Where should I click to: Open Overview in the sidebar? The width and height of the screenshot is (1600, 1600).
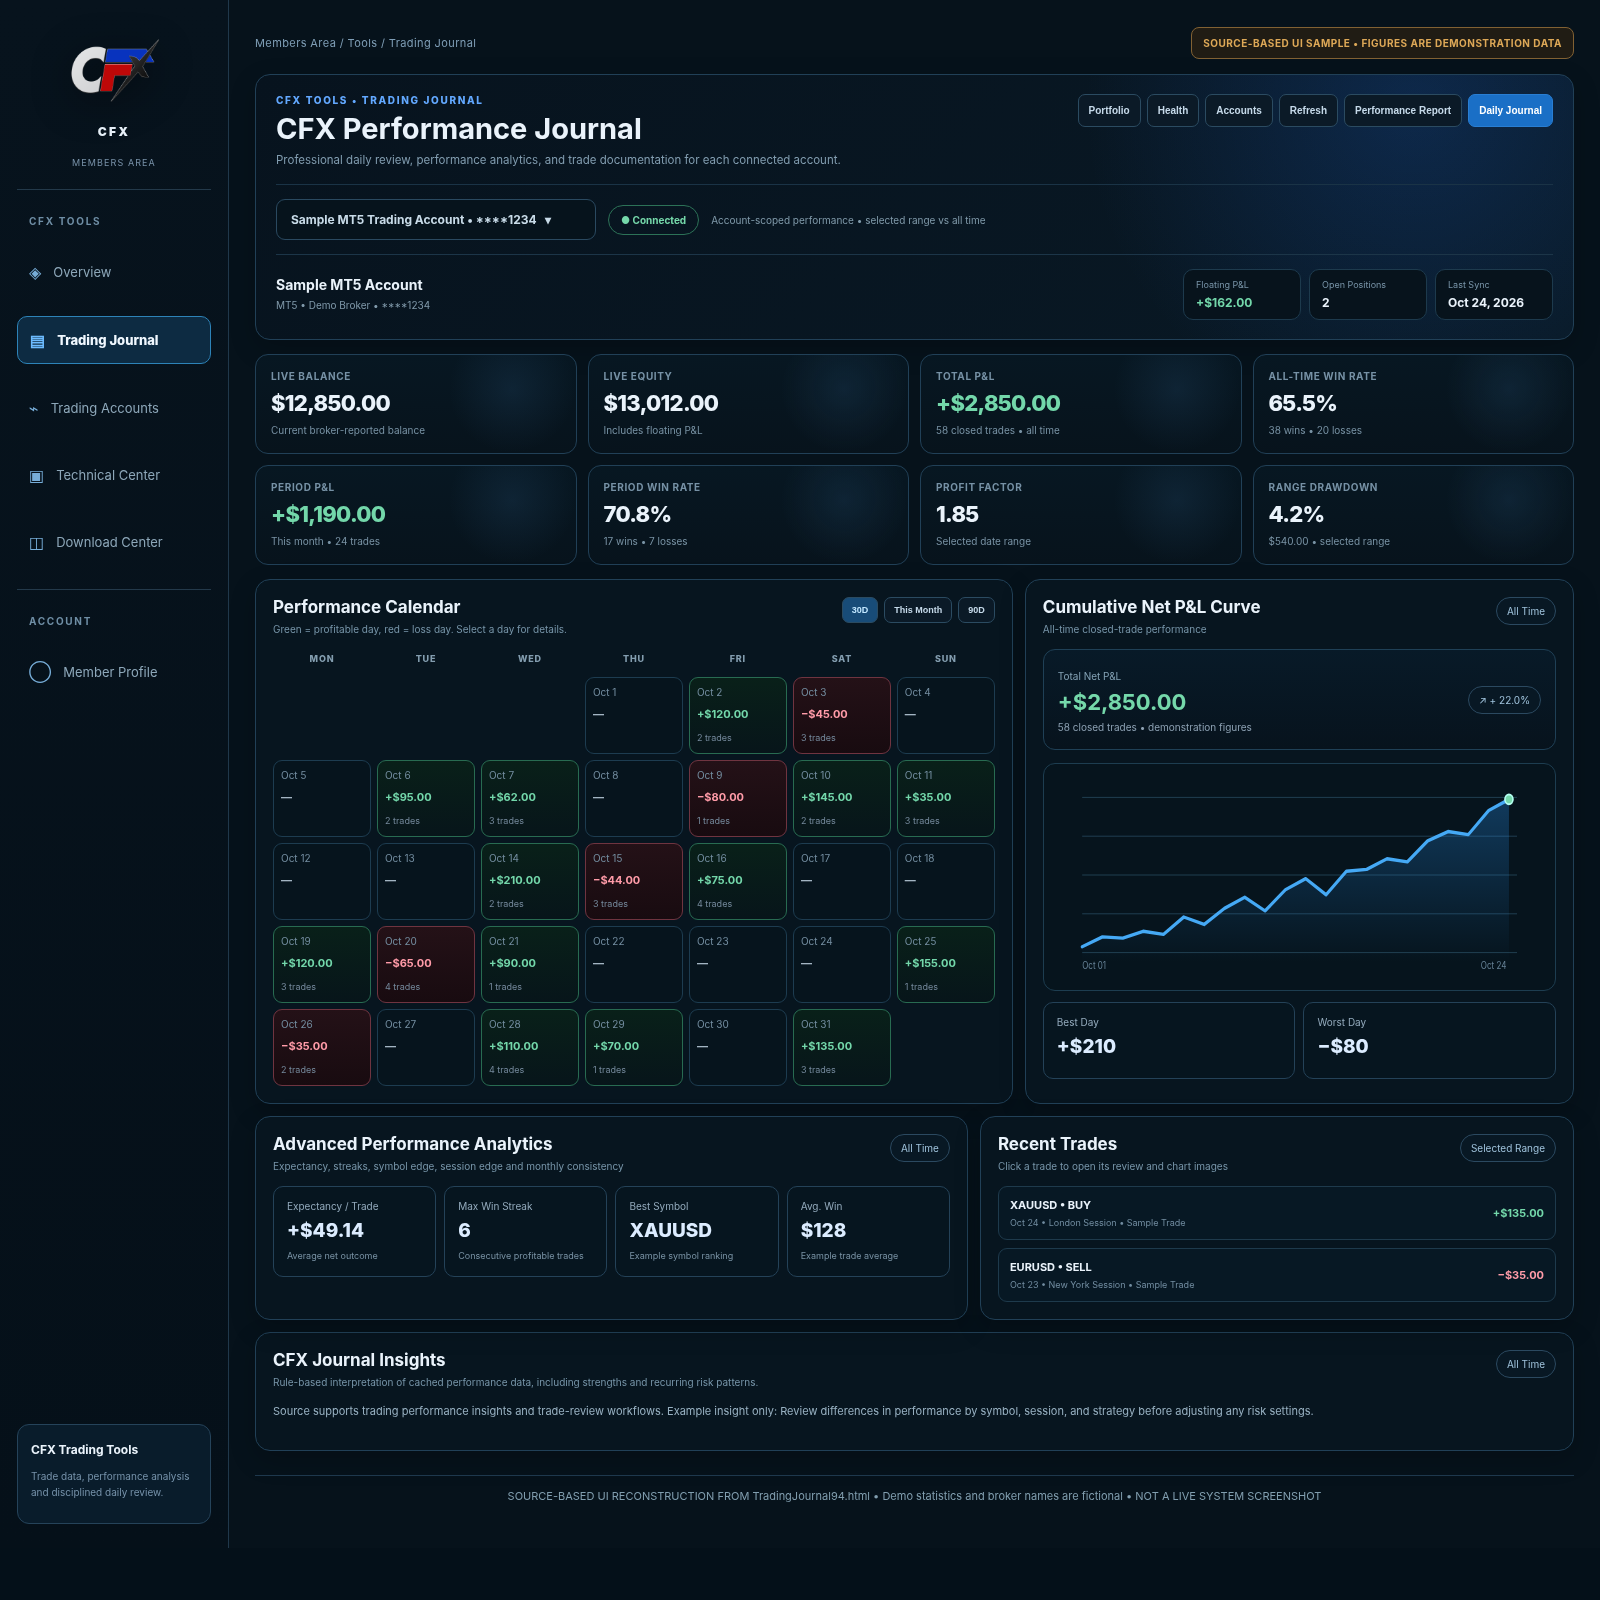pos(114,273)
